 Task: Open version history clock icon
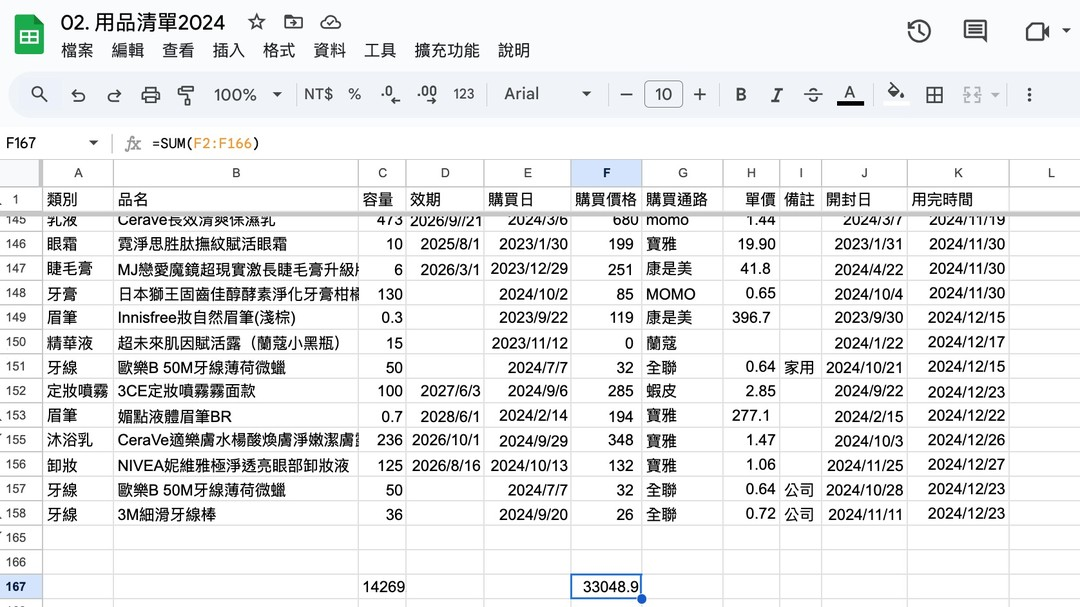(919, 32)
